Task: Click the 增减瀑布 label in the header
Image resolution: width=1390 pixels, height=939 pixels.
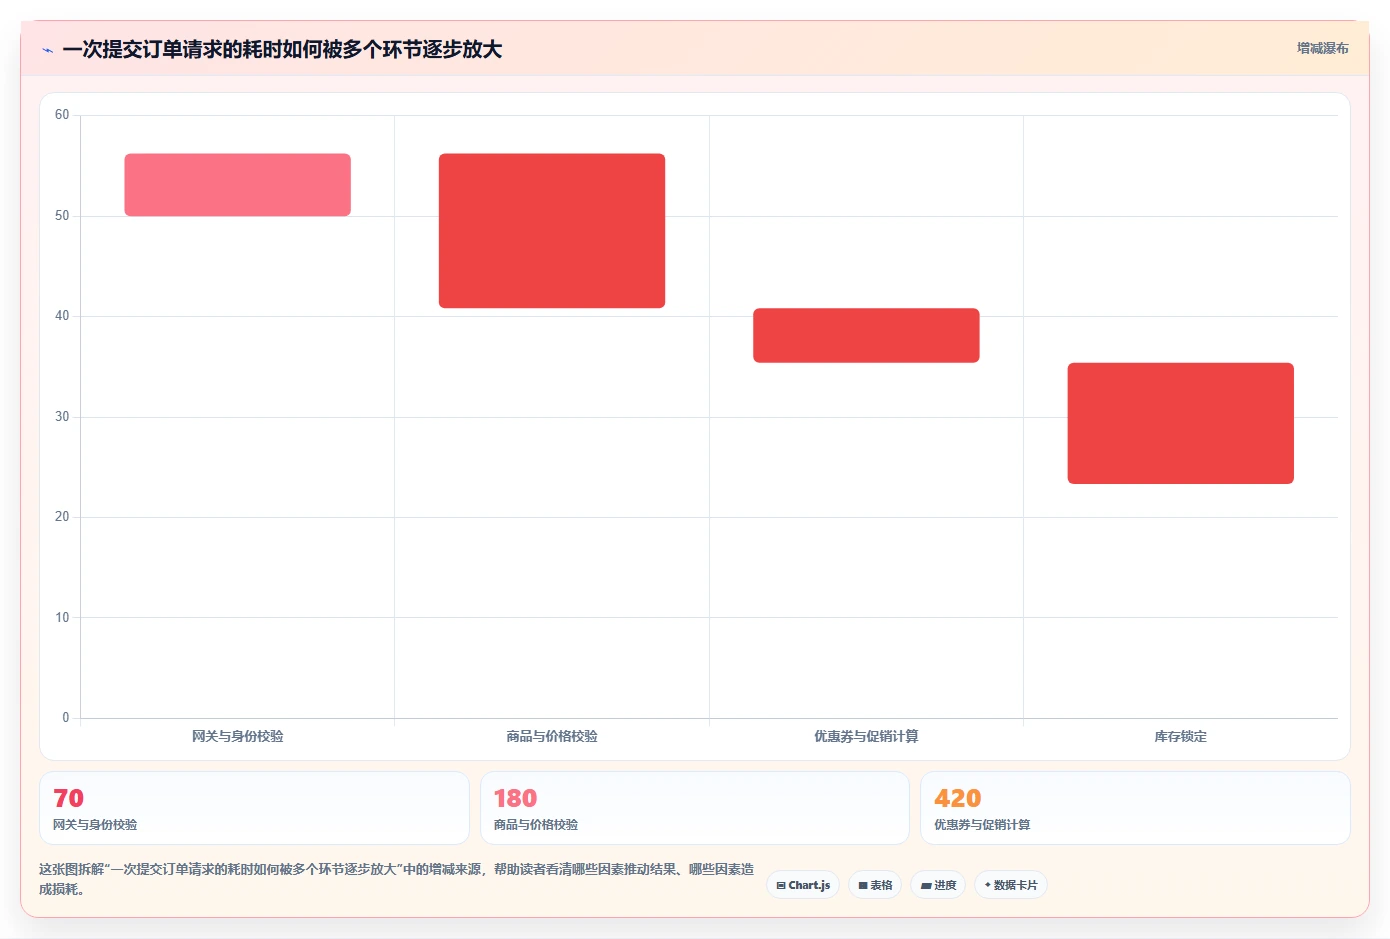Action: point(1322,48)
